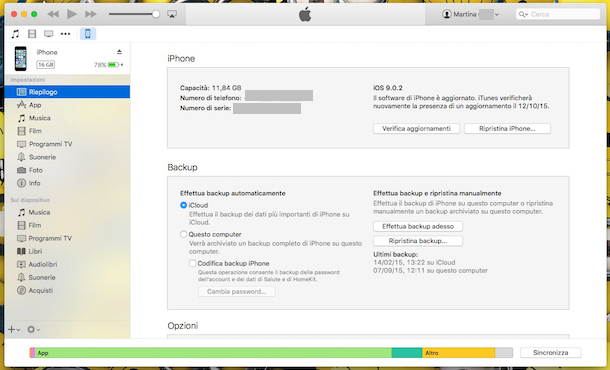Click the battery 78% indicator
This screenshot has height=370, width=610.
[x=109, y=65]
